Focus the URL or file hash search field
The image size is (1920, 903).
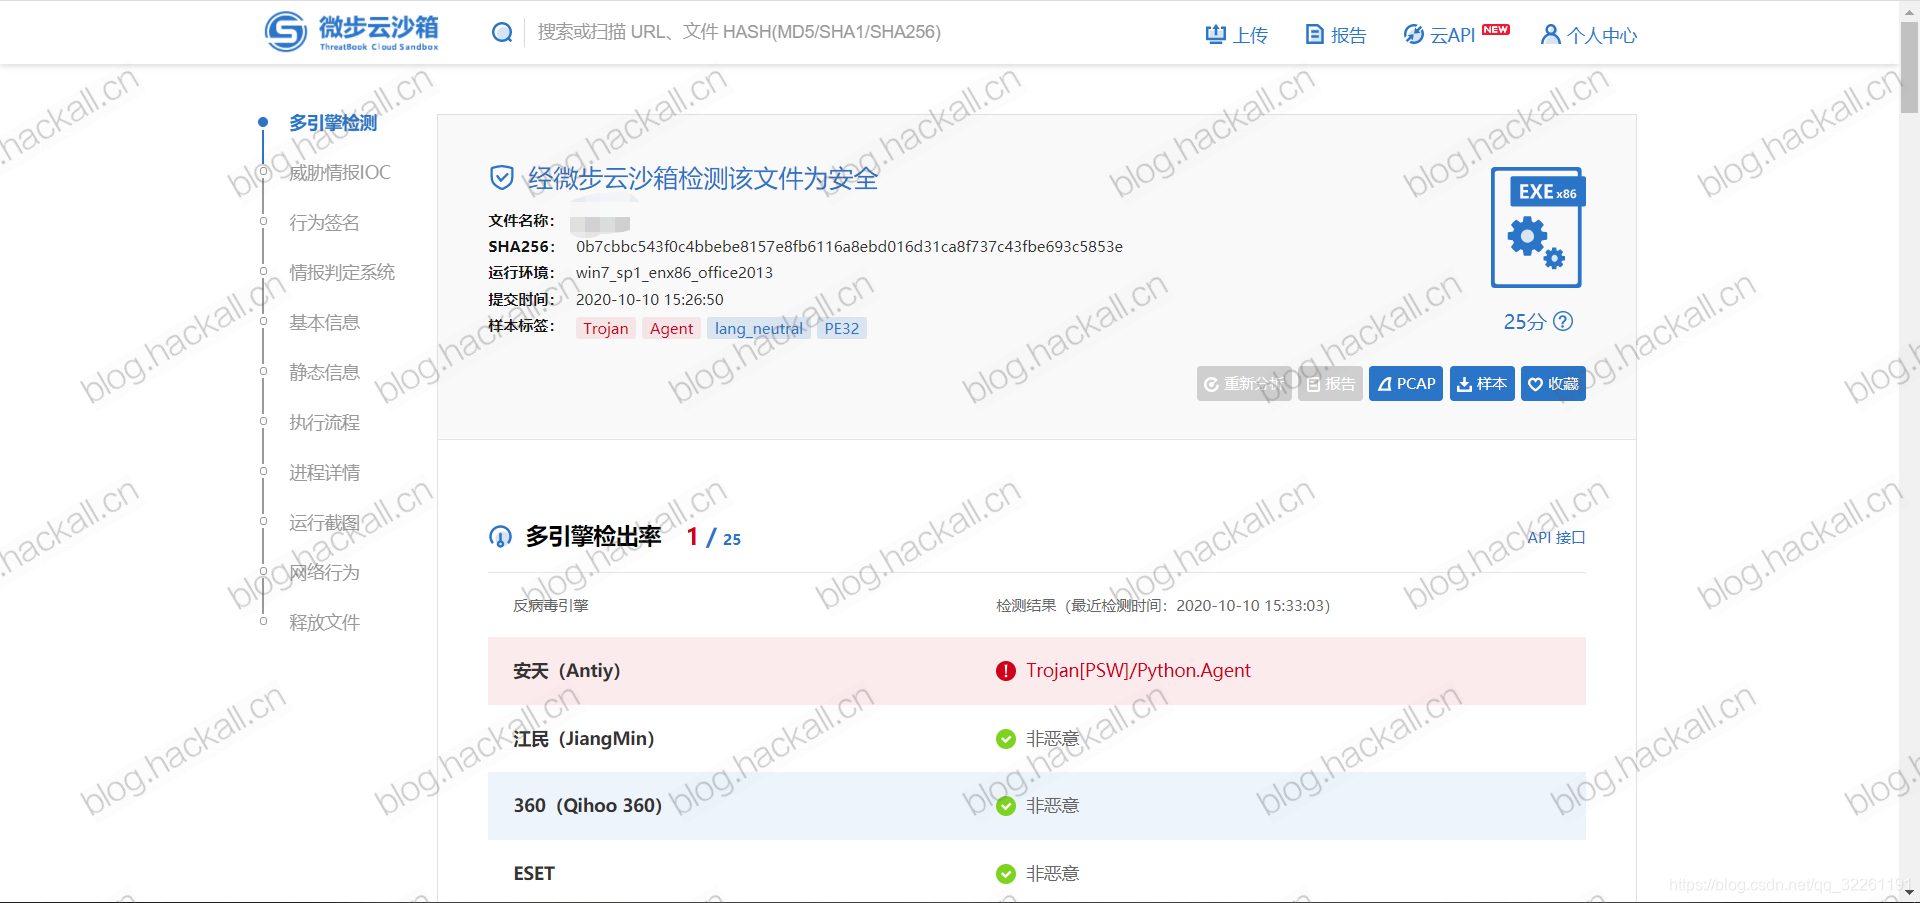pos(739,32)
